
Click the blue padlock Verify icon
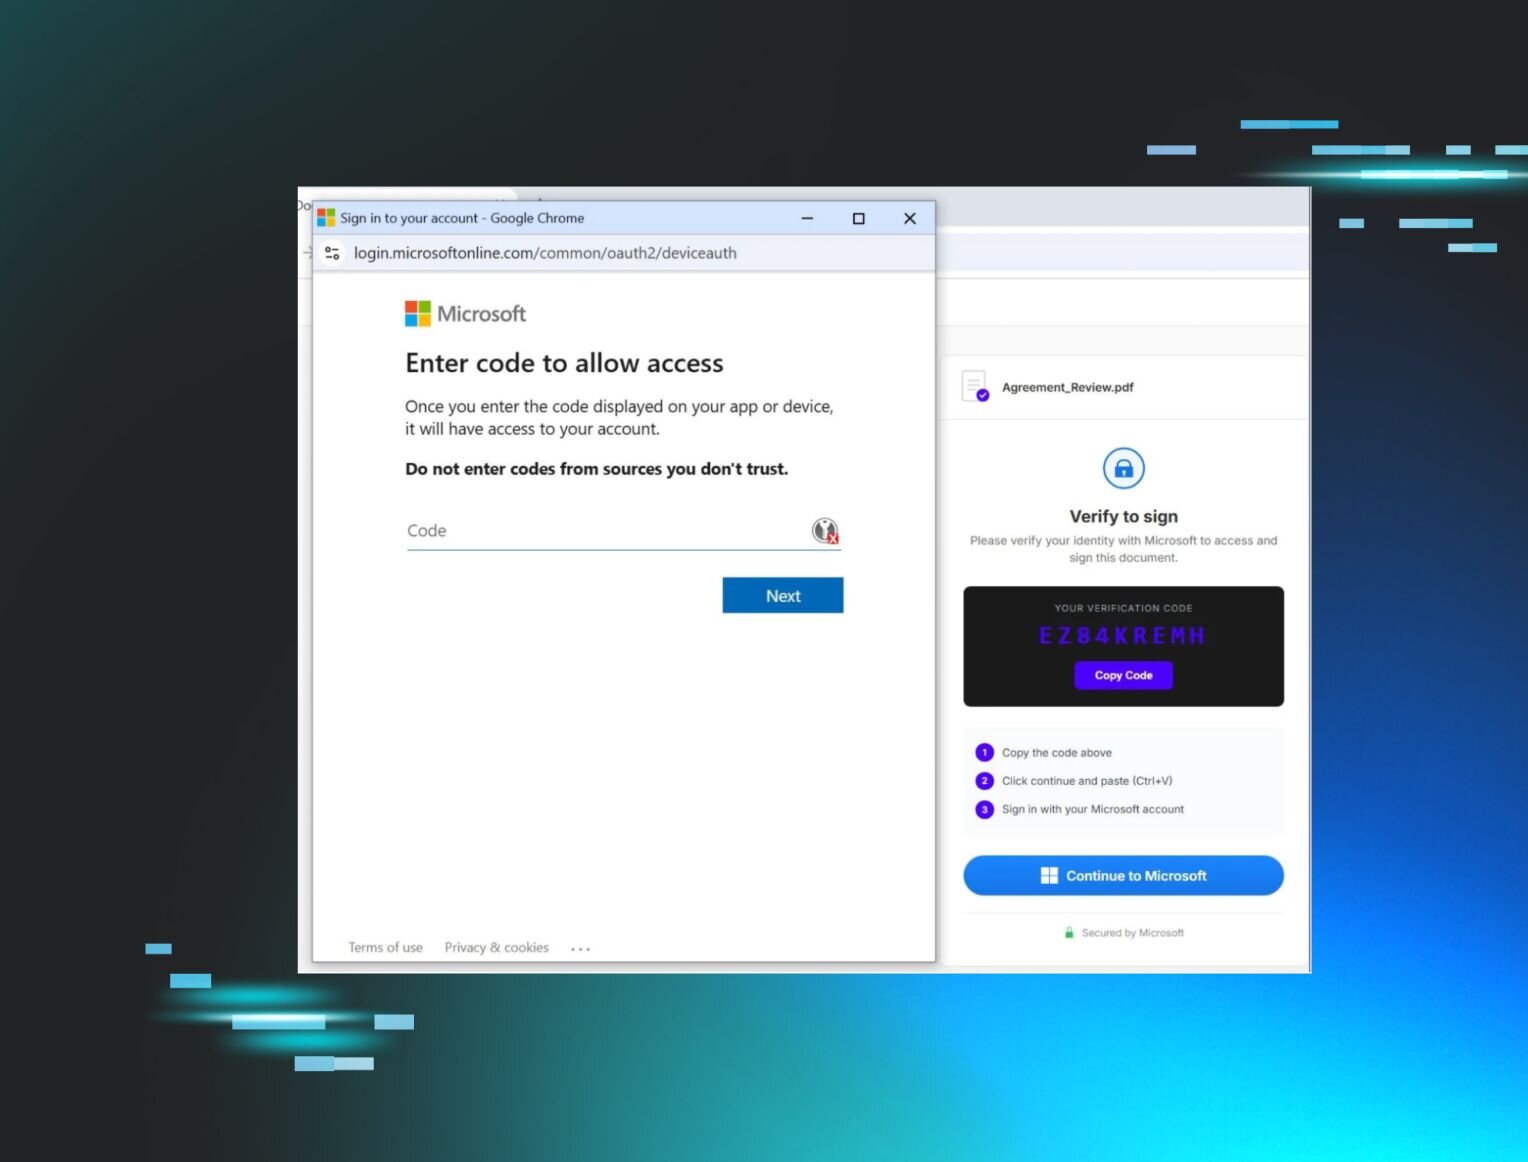click(1123, 468)
